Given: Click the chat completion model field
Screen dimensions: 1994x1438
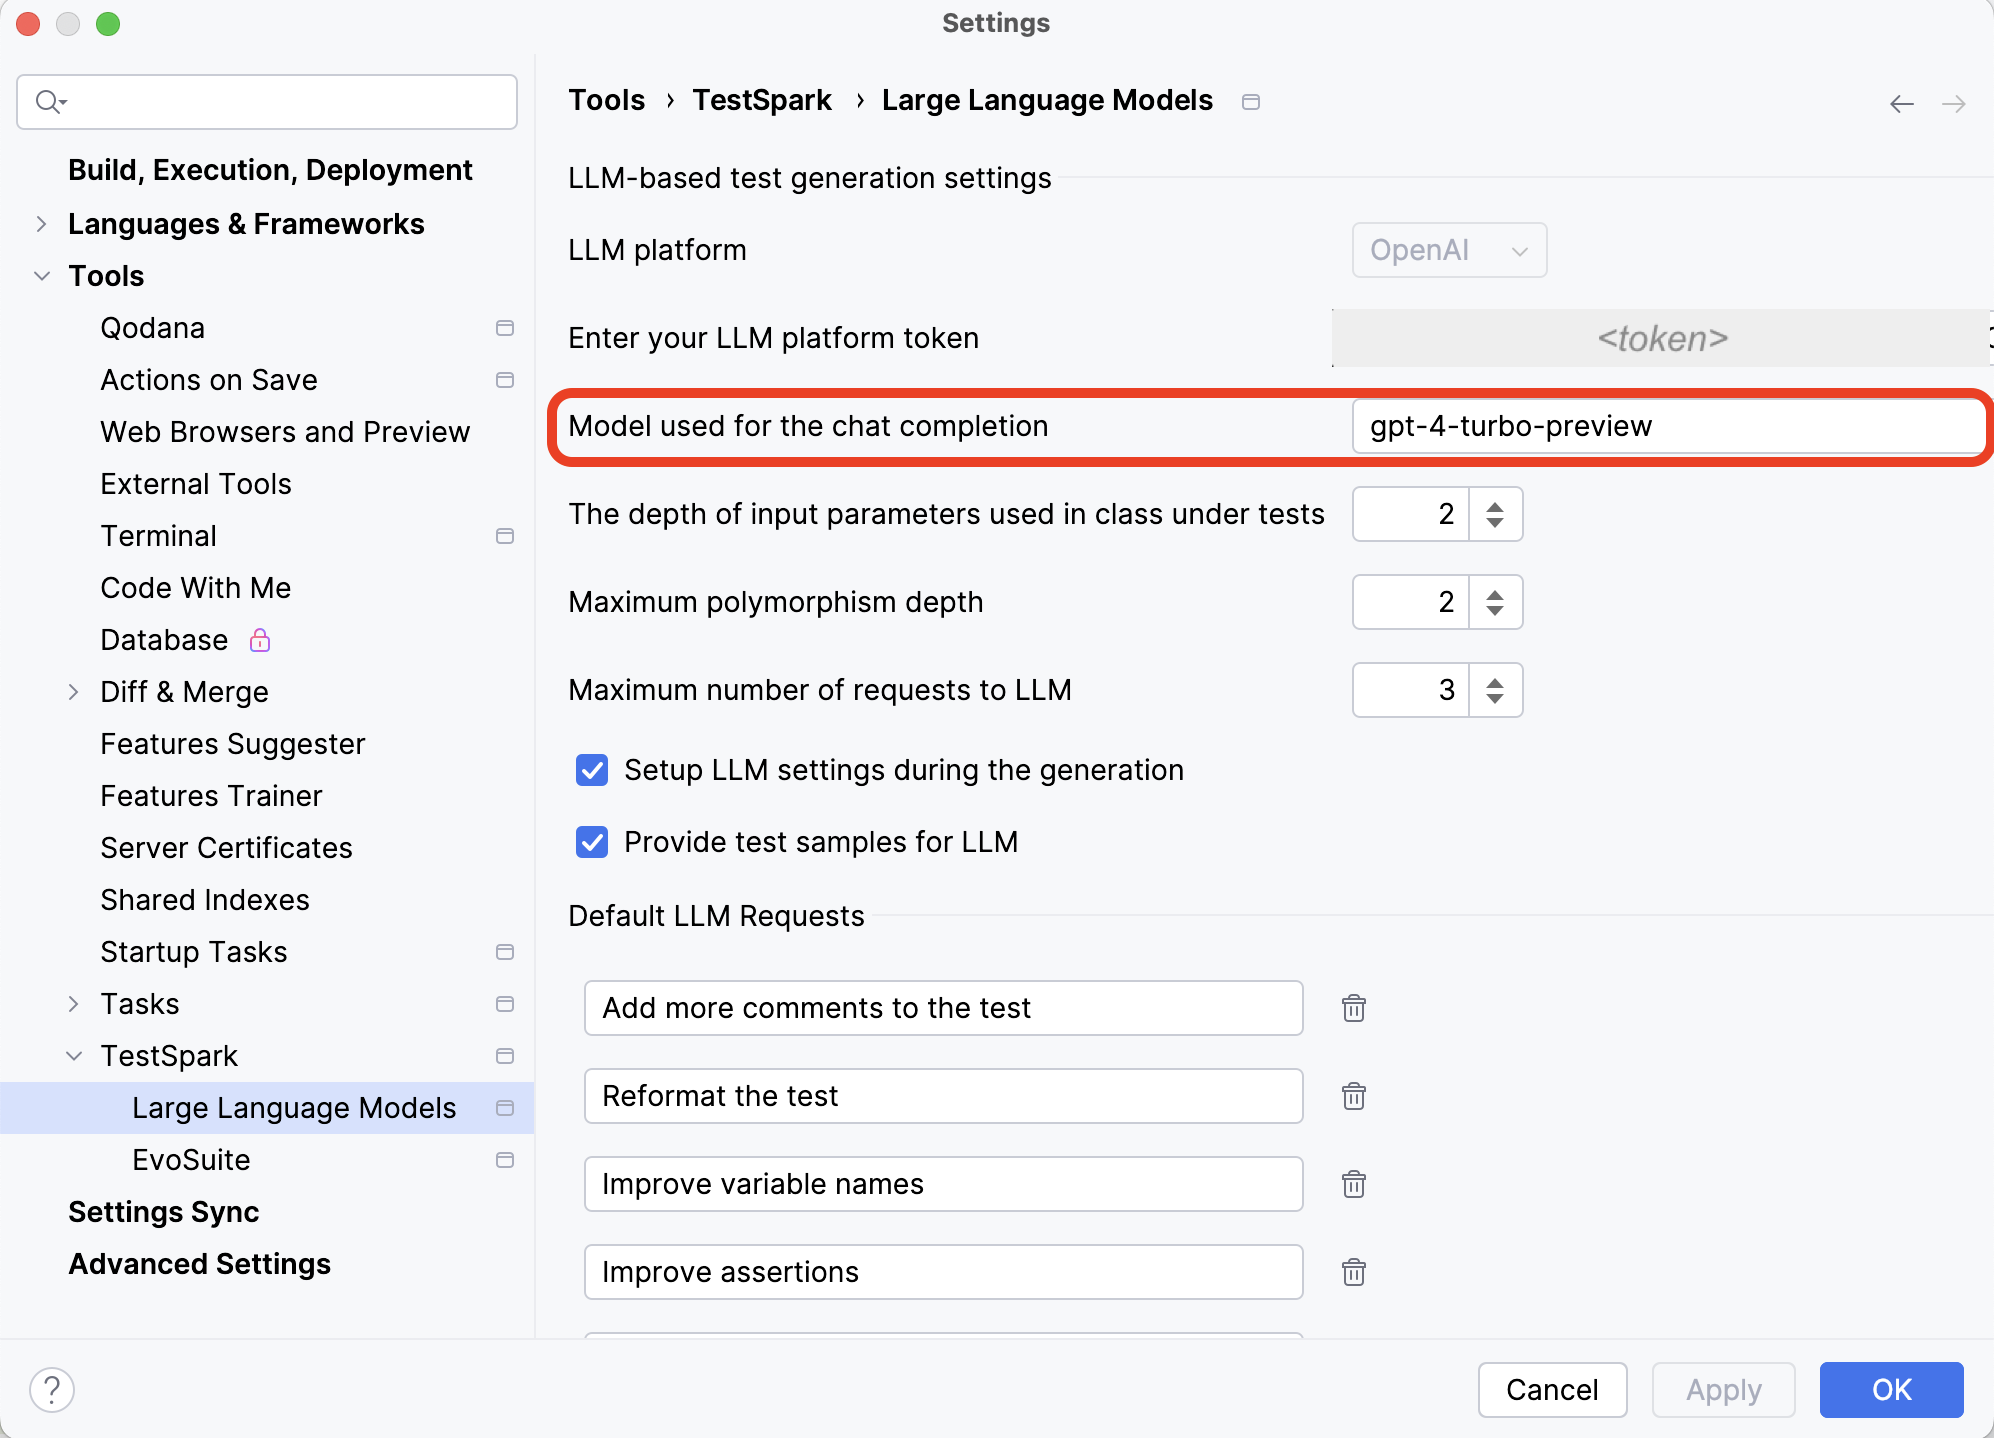Looking at the screenshot, I should pos(1669,426).
